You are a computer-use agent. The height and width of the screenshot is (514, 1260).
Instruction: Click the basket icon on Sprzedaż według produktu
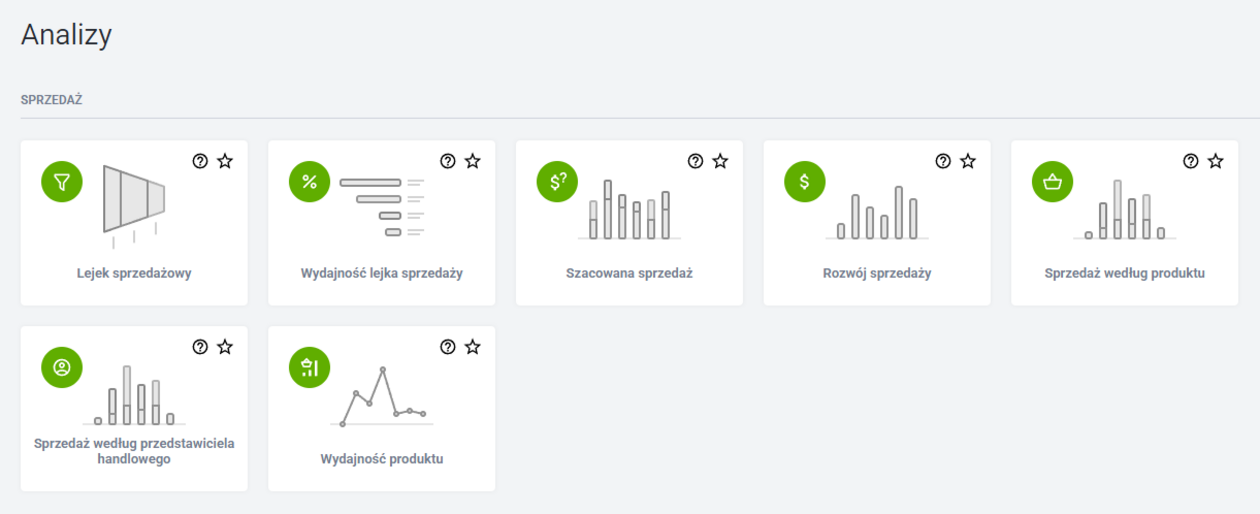(1052, 182)
